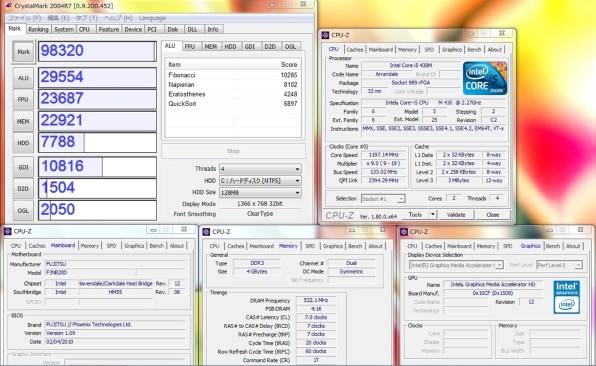The width and height of the screenshot is (596, 366).
Task: Open the Display Device Selection dropdown
Action: (x=456, y=265)
